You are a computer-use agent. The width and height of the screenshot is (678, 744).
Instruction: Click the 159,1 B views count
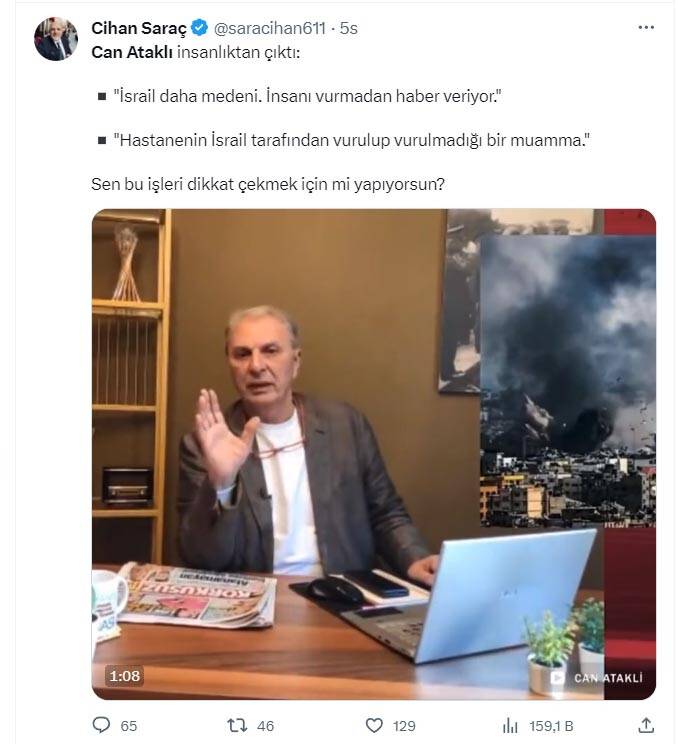[x=551, y=726]
